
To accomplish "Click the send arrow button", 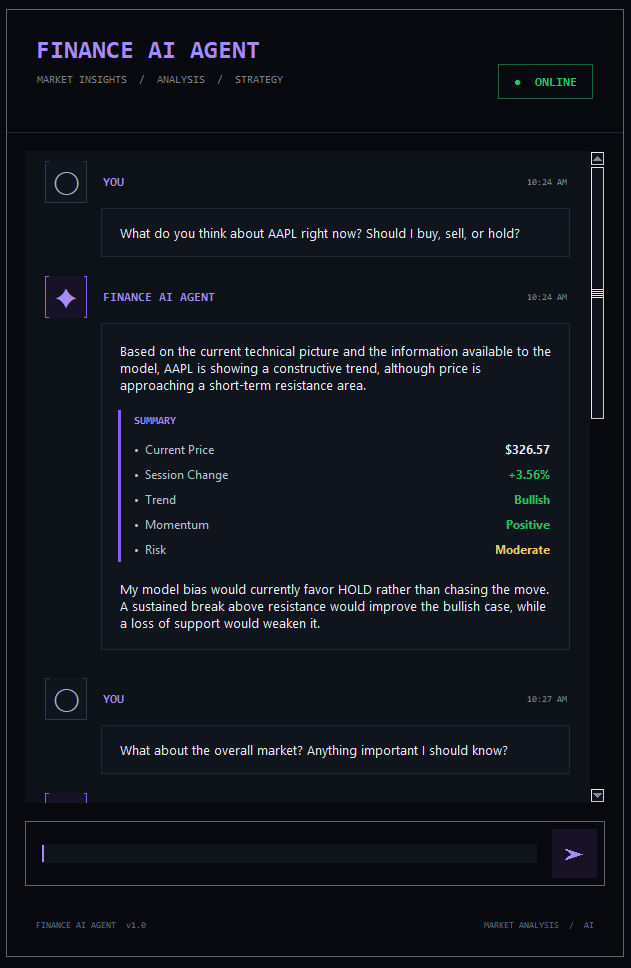I will click(x=574, y=853).
